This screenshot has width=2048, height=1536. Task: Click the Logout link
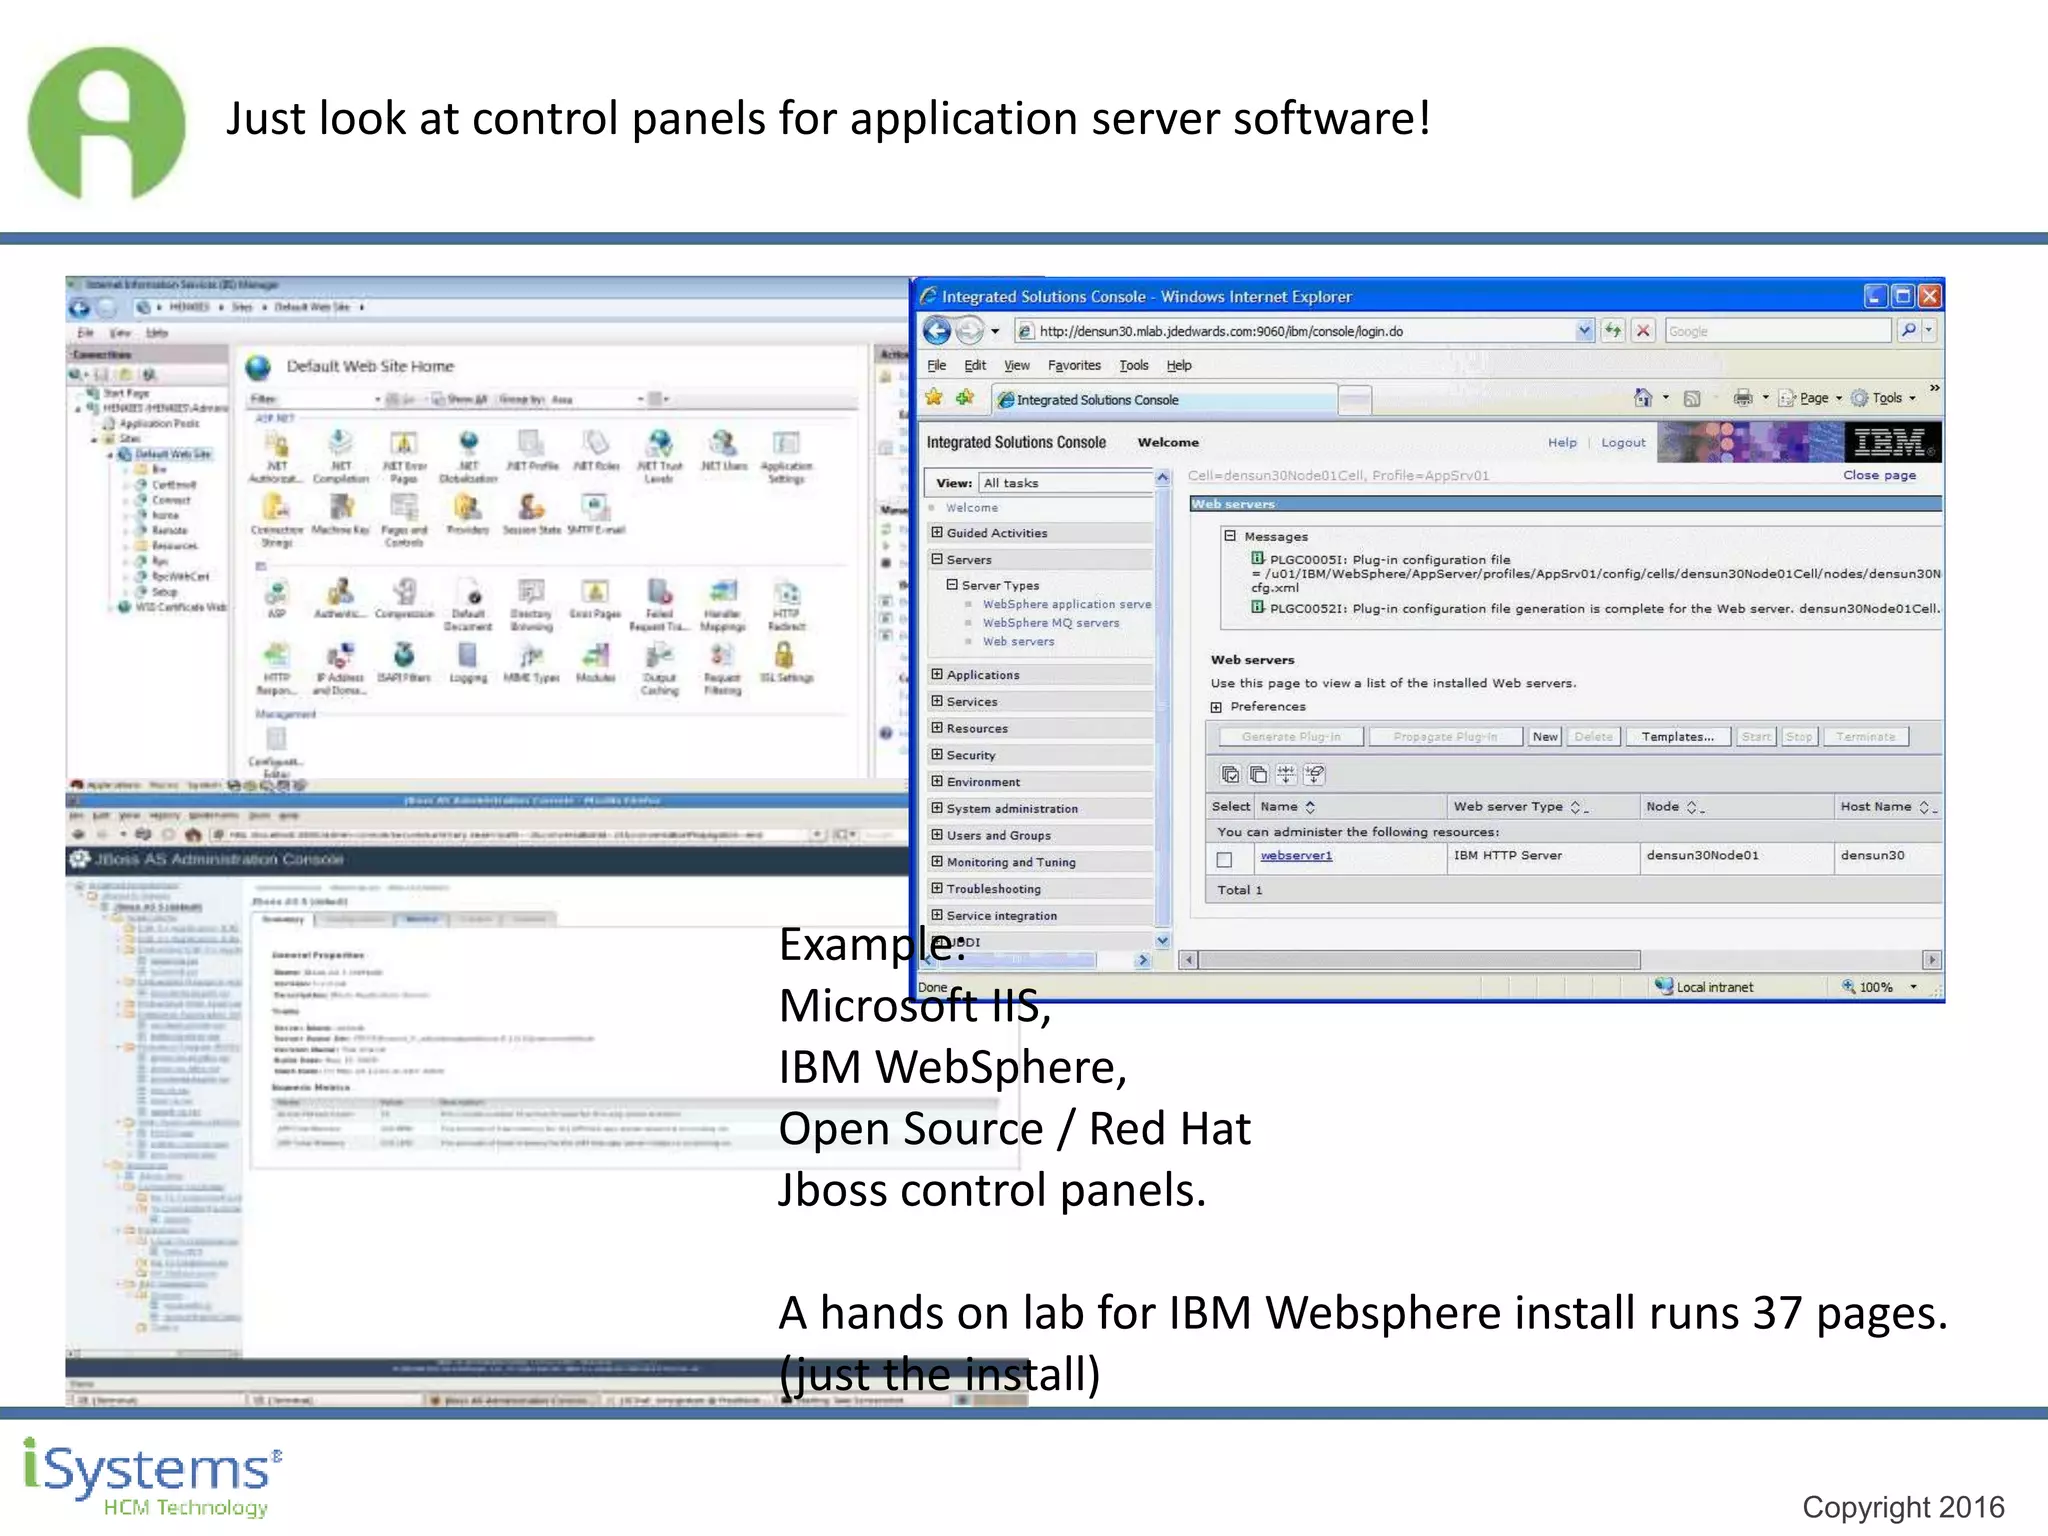click(1623, 442)
